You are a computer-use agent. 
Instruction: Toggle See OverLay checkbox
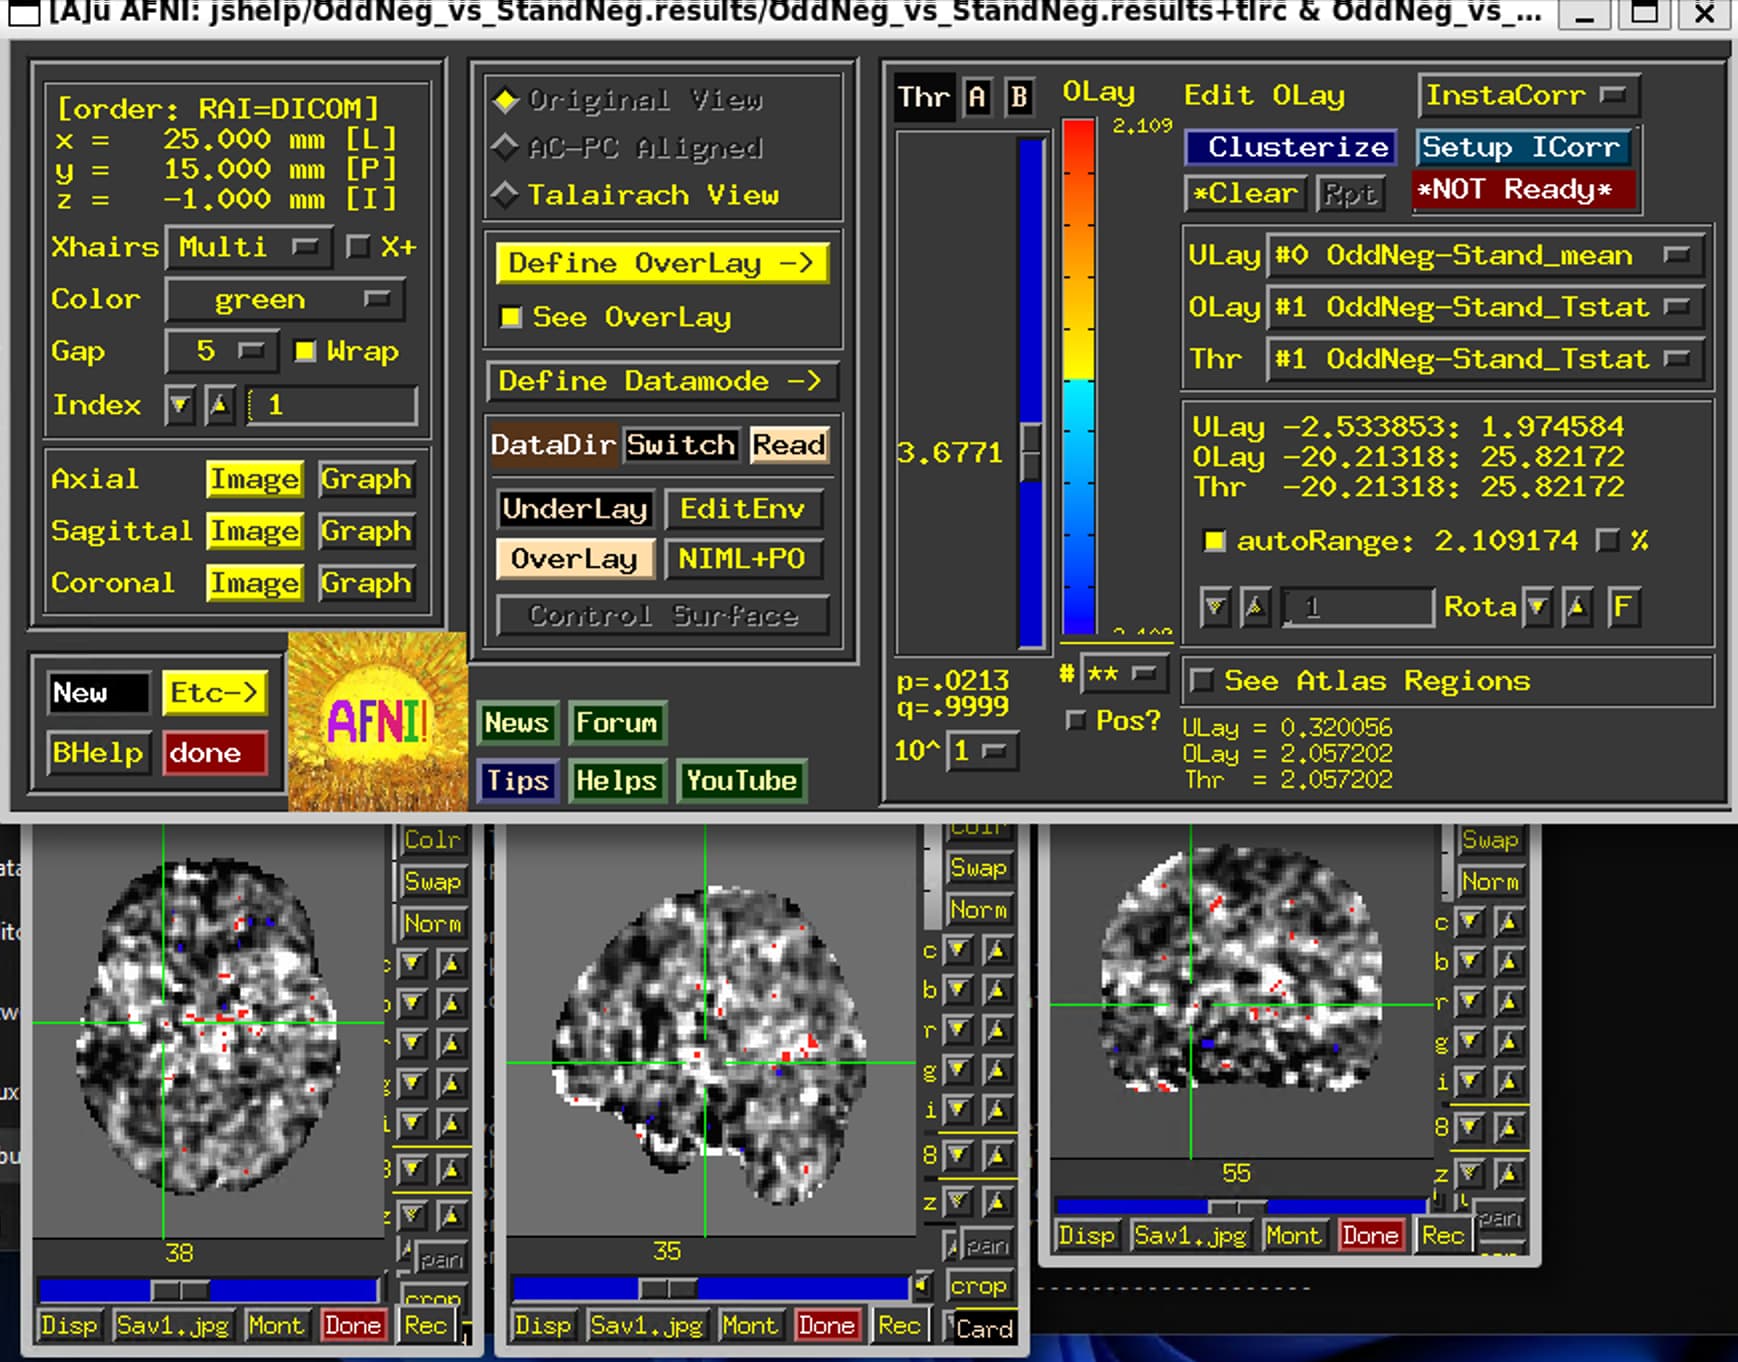511,318
